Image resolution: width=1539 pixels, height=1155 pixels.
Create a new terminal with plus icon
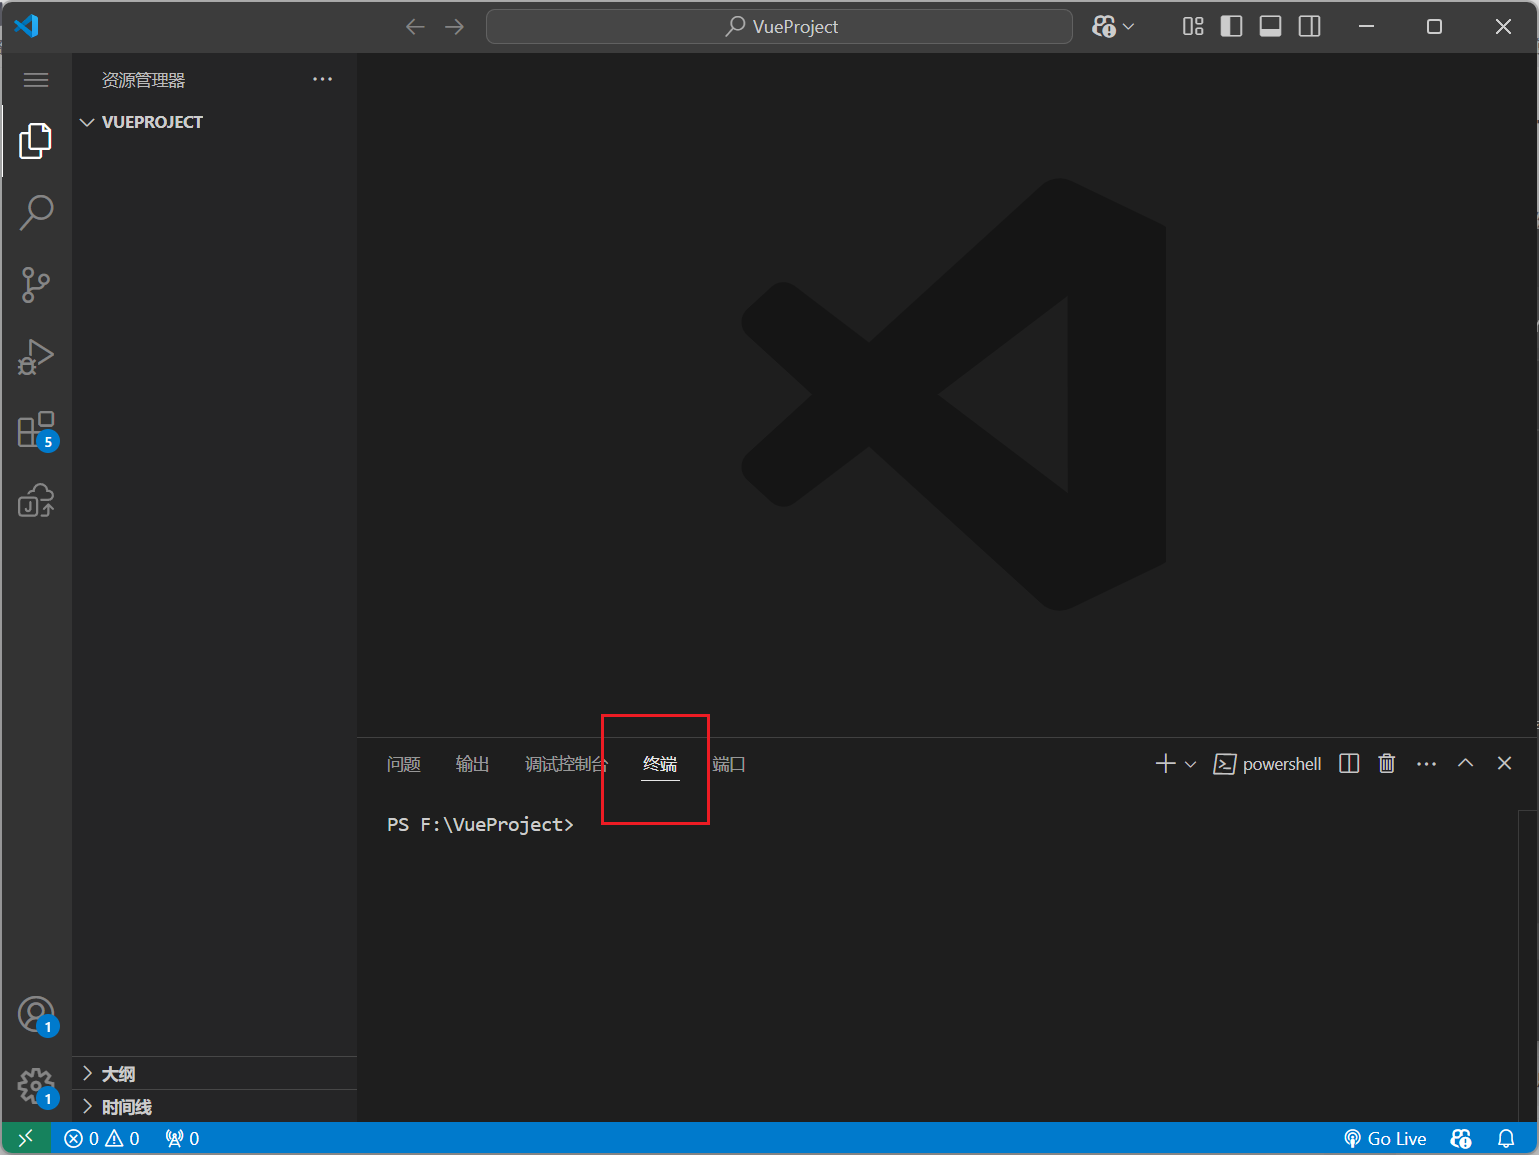1165,764
